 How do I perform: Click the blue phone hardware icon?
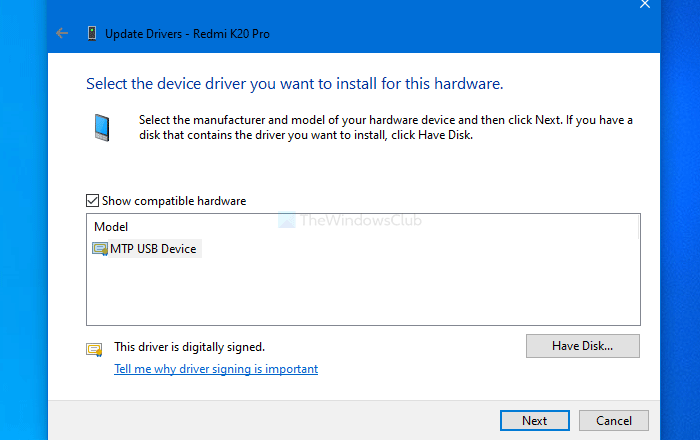tap(102, 128)
